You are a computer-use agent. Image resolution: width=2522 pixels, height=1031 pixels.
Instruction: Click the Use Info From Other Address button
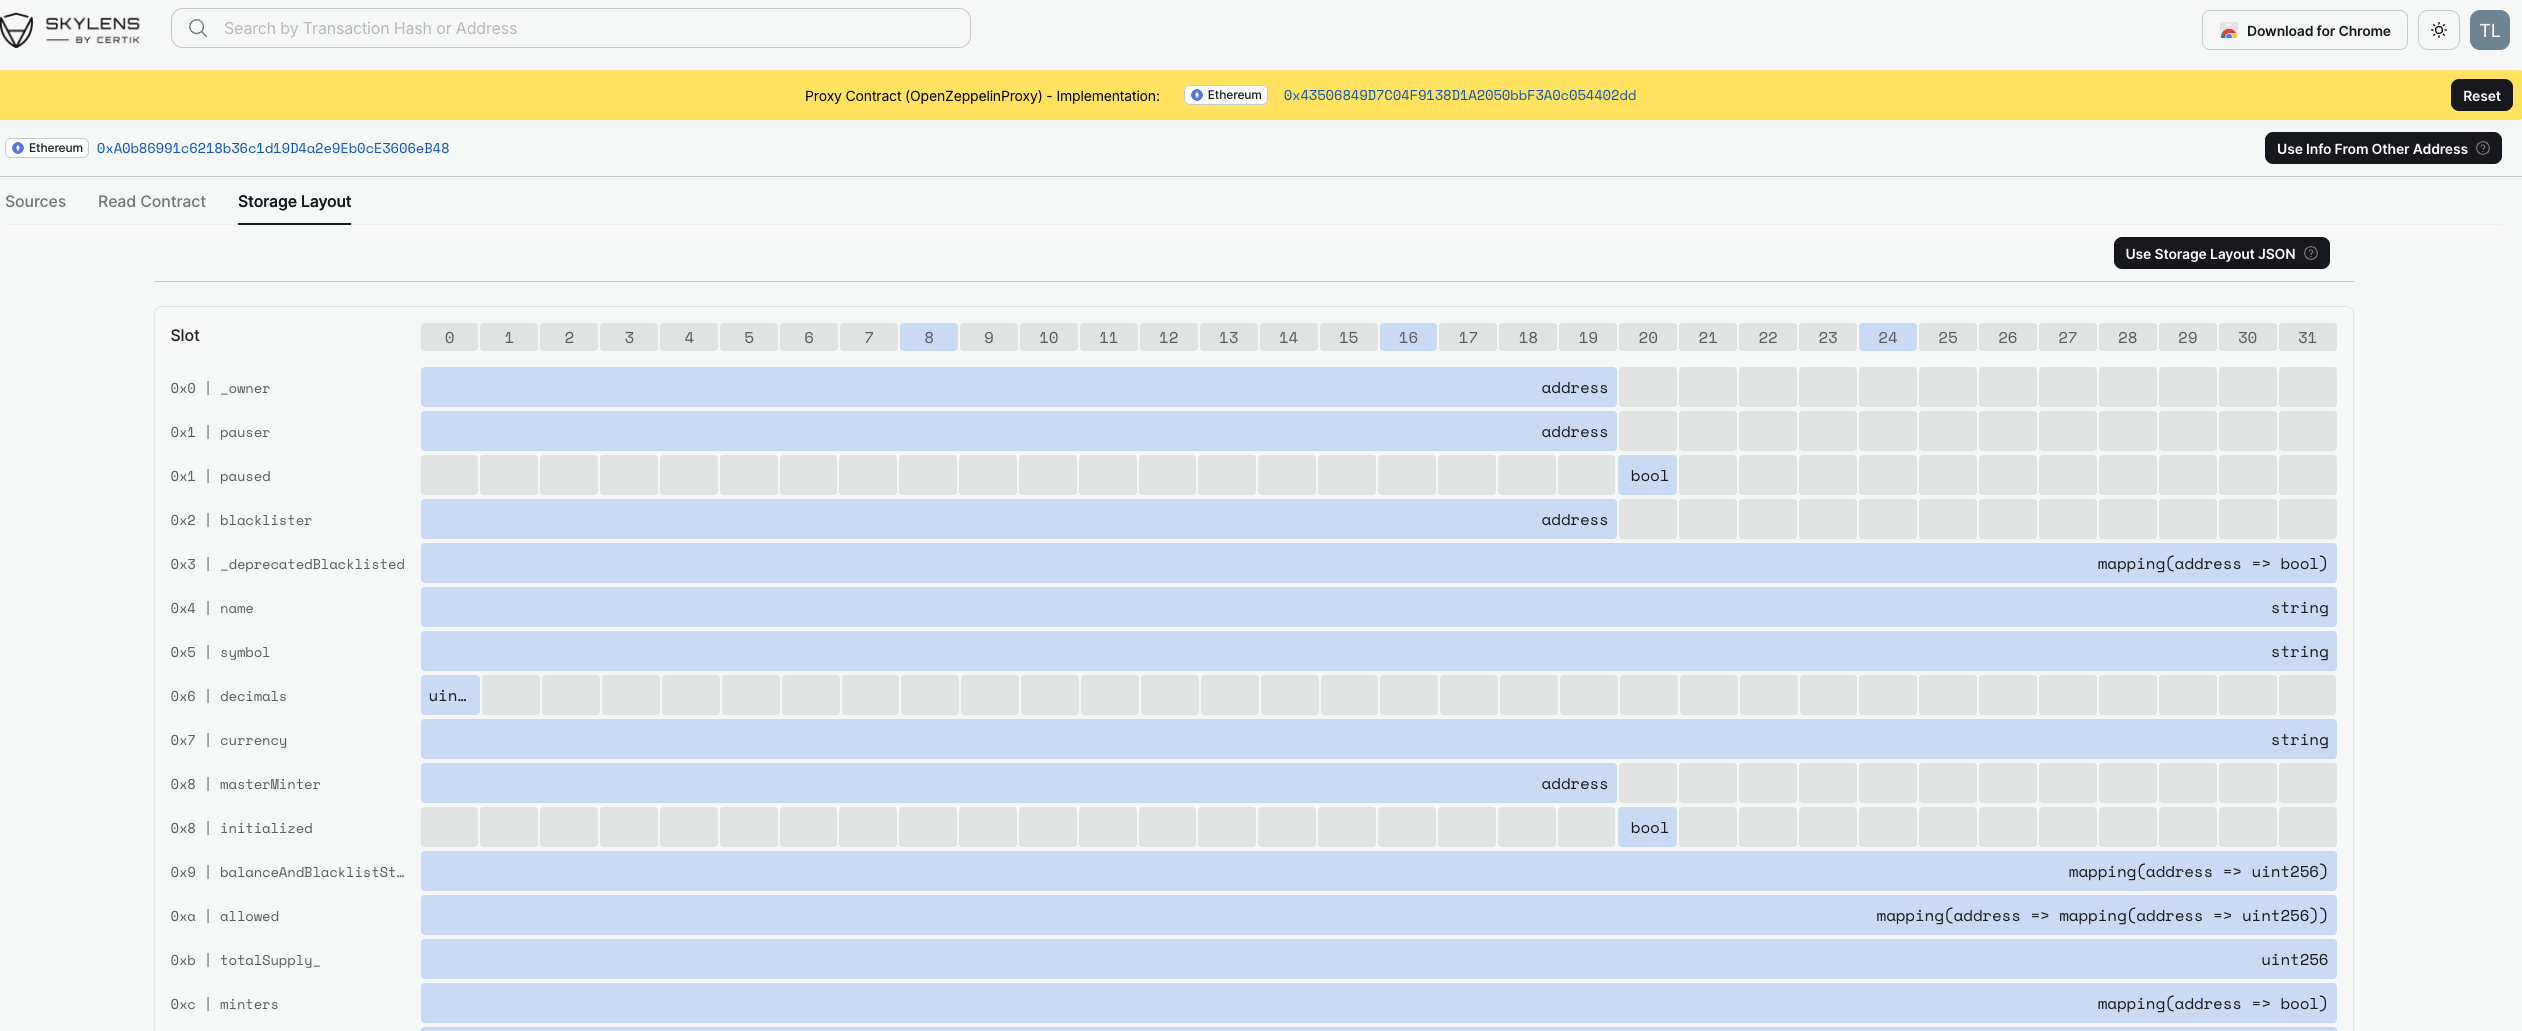point(2373,148)
